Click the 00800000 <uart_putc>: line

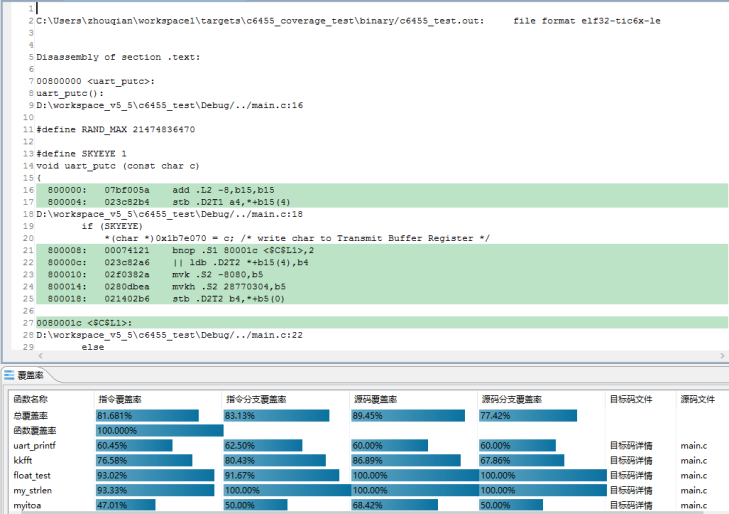95,81
